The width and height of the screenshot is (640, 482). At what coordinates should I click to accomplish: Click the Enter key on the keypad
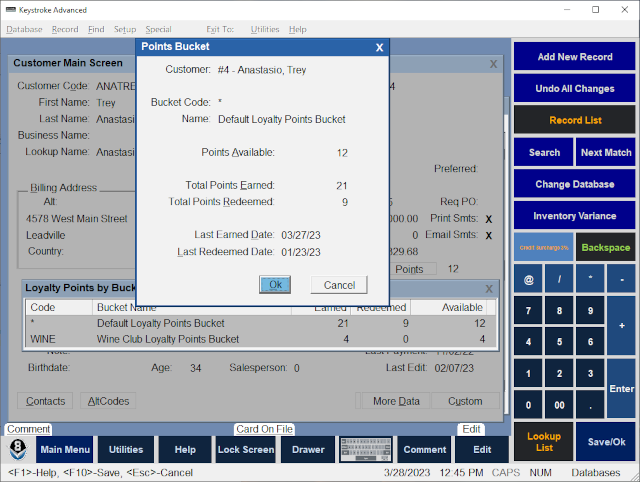click(x=621, y=389)
